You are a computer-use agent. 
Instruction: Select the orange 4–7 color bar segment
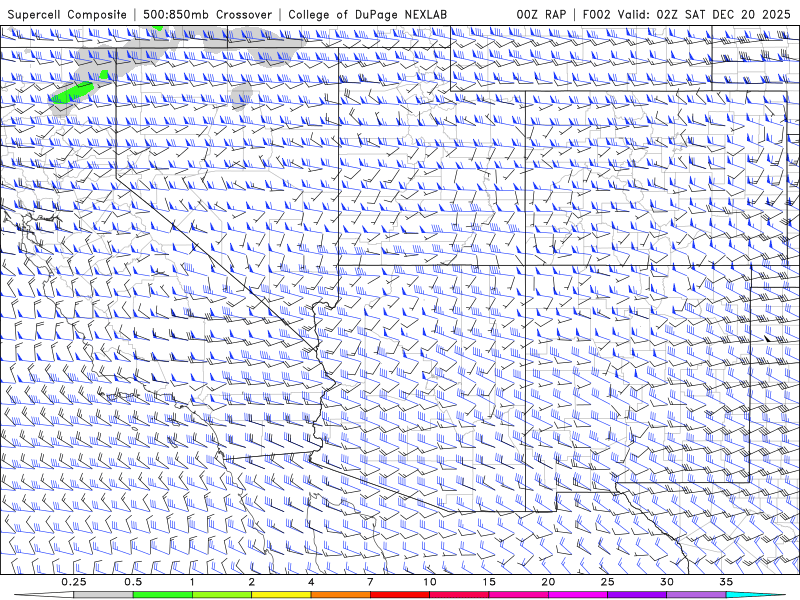[340, 595]
